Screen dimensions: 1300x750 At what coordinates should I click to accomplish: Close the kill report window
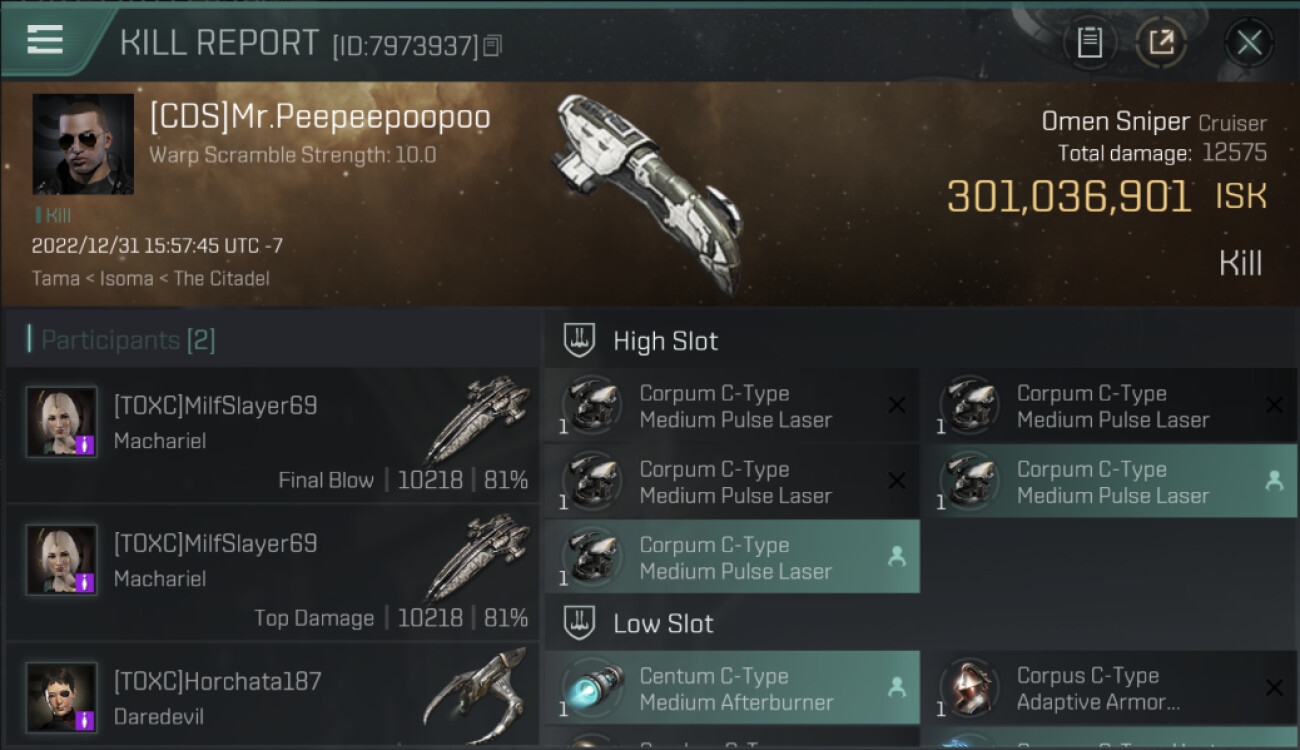click(1249, 43)
